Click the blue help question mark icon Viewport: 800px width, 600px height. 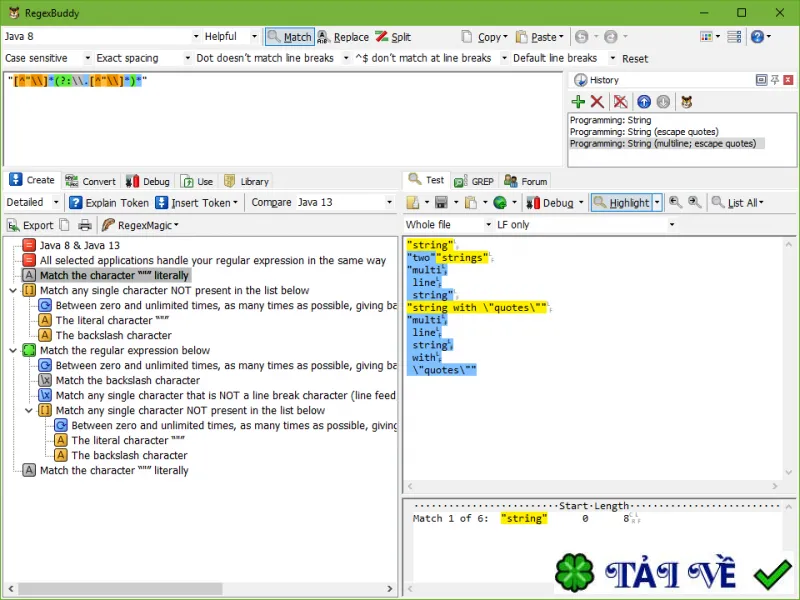(757, 37)
